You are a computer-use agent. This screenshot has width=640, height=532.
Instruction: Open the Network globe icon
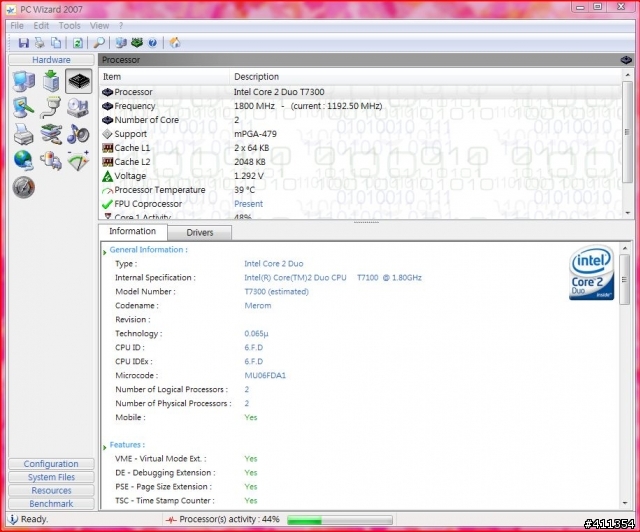point(24,160)
